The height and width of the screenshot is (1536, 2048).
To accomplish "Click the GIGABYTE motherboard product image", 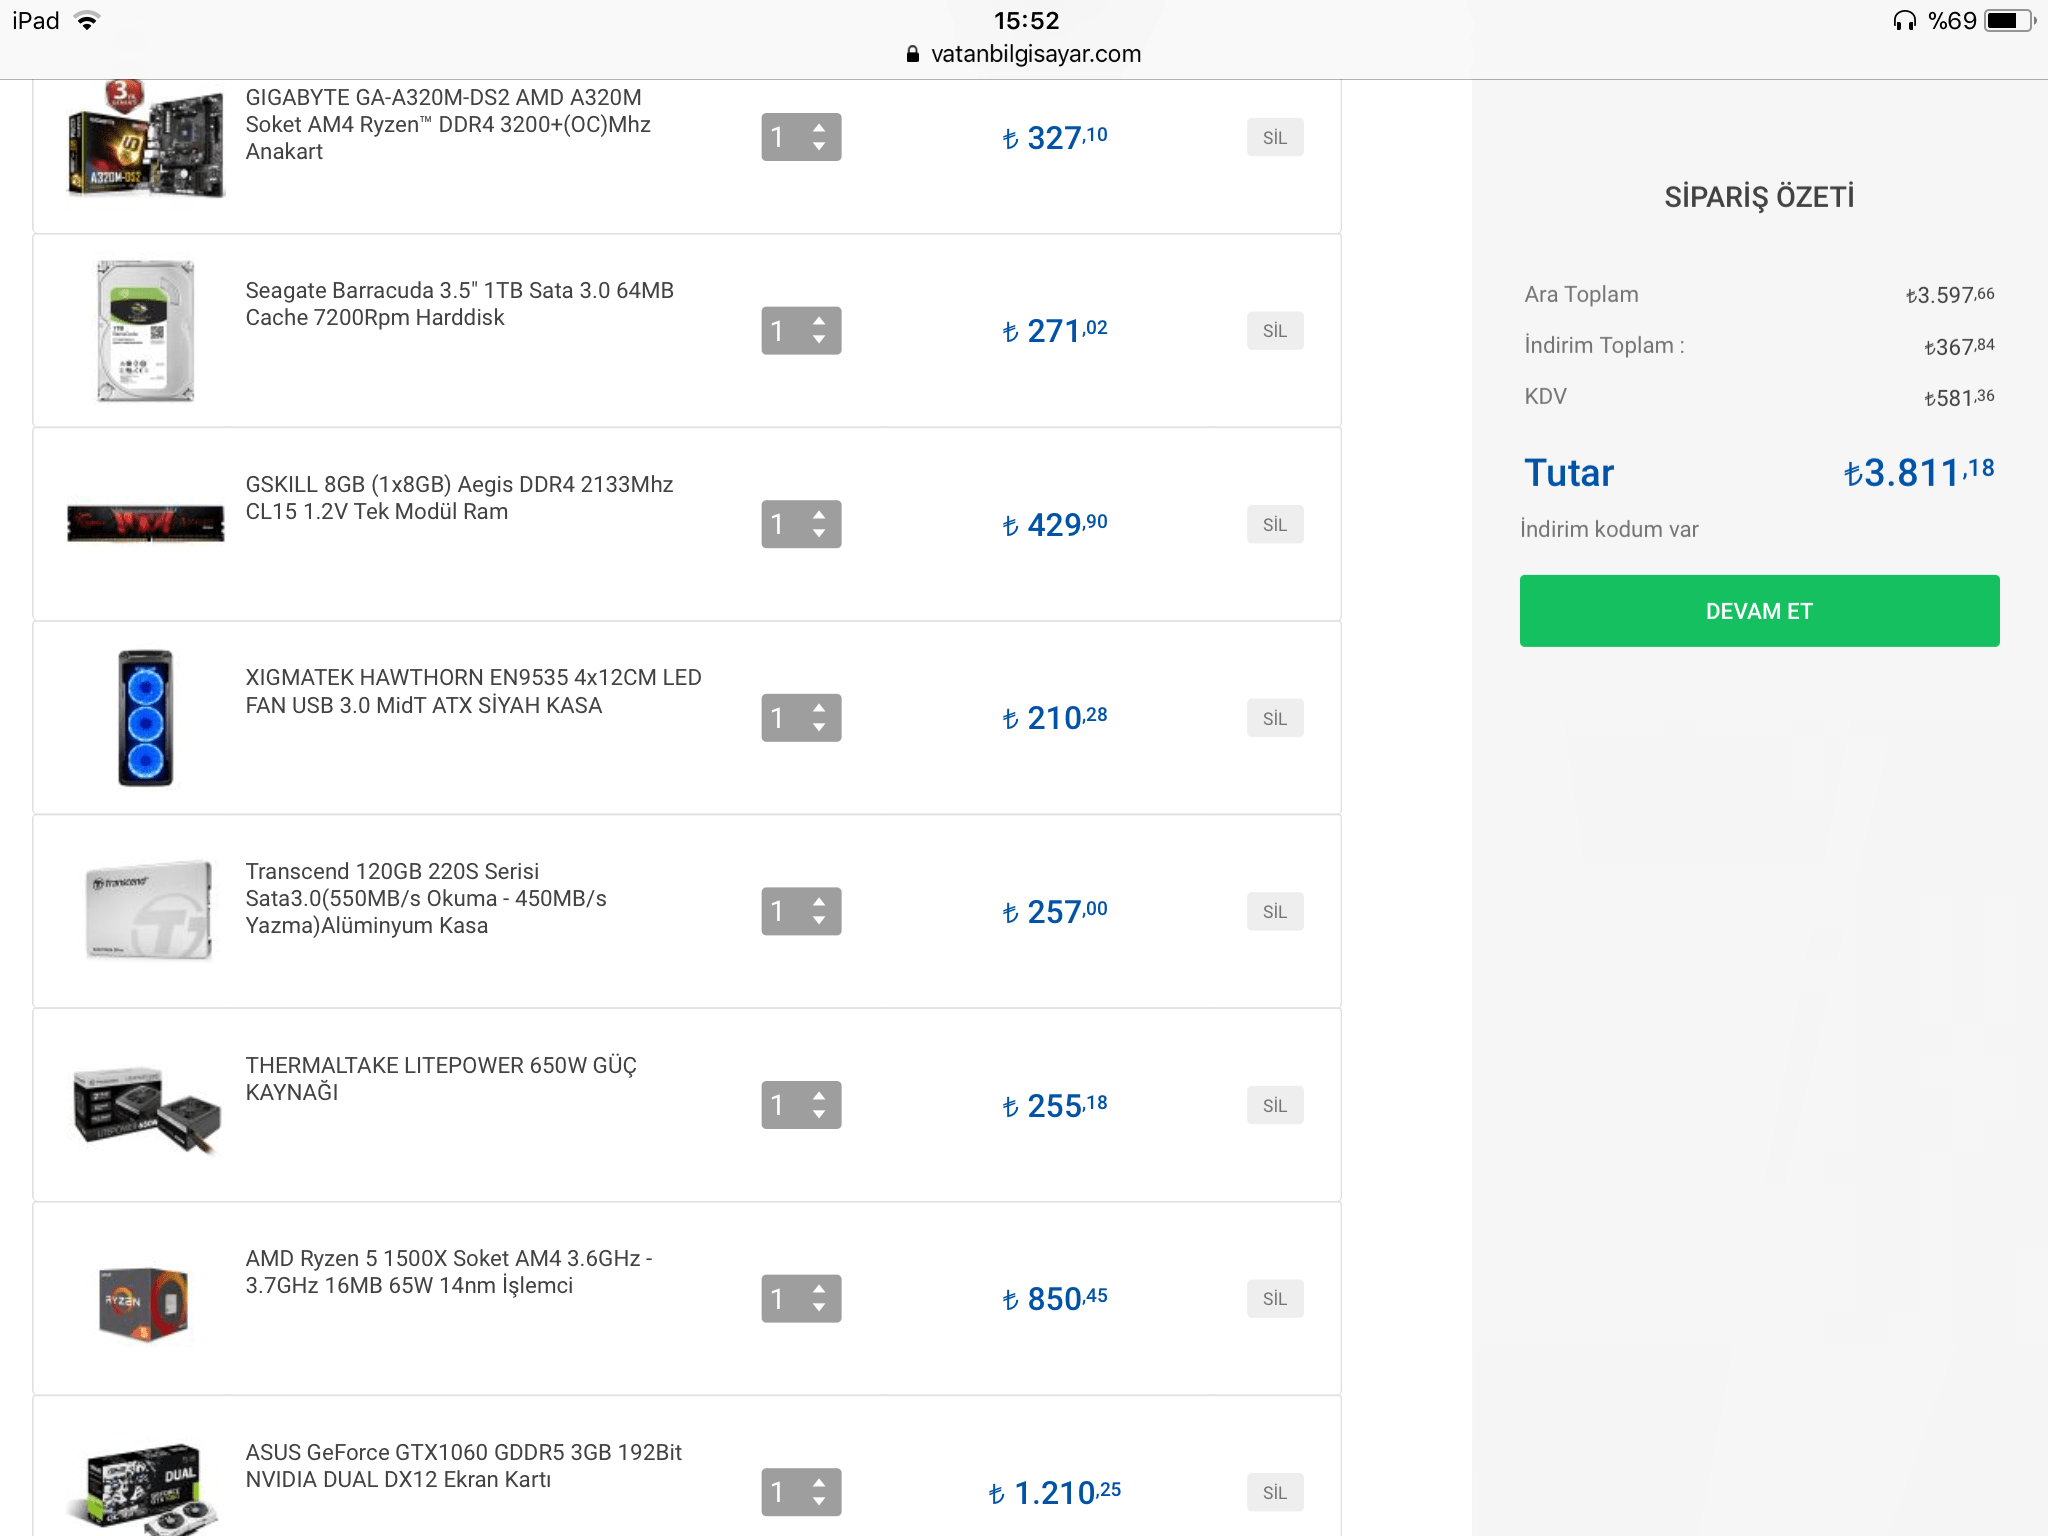I will click(x=146, y=140).
